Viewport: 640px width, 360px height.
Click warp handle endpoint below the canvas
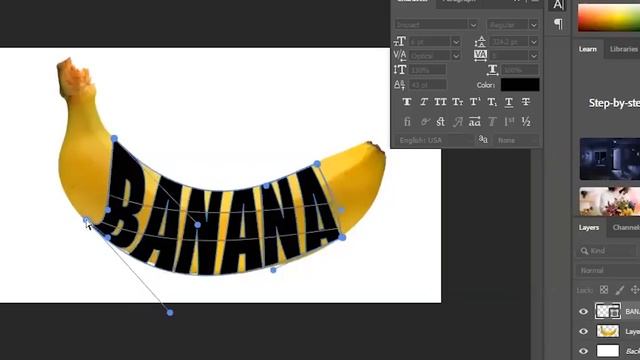point(170,313)
